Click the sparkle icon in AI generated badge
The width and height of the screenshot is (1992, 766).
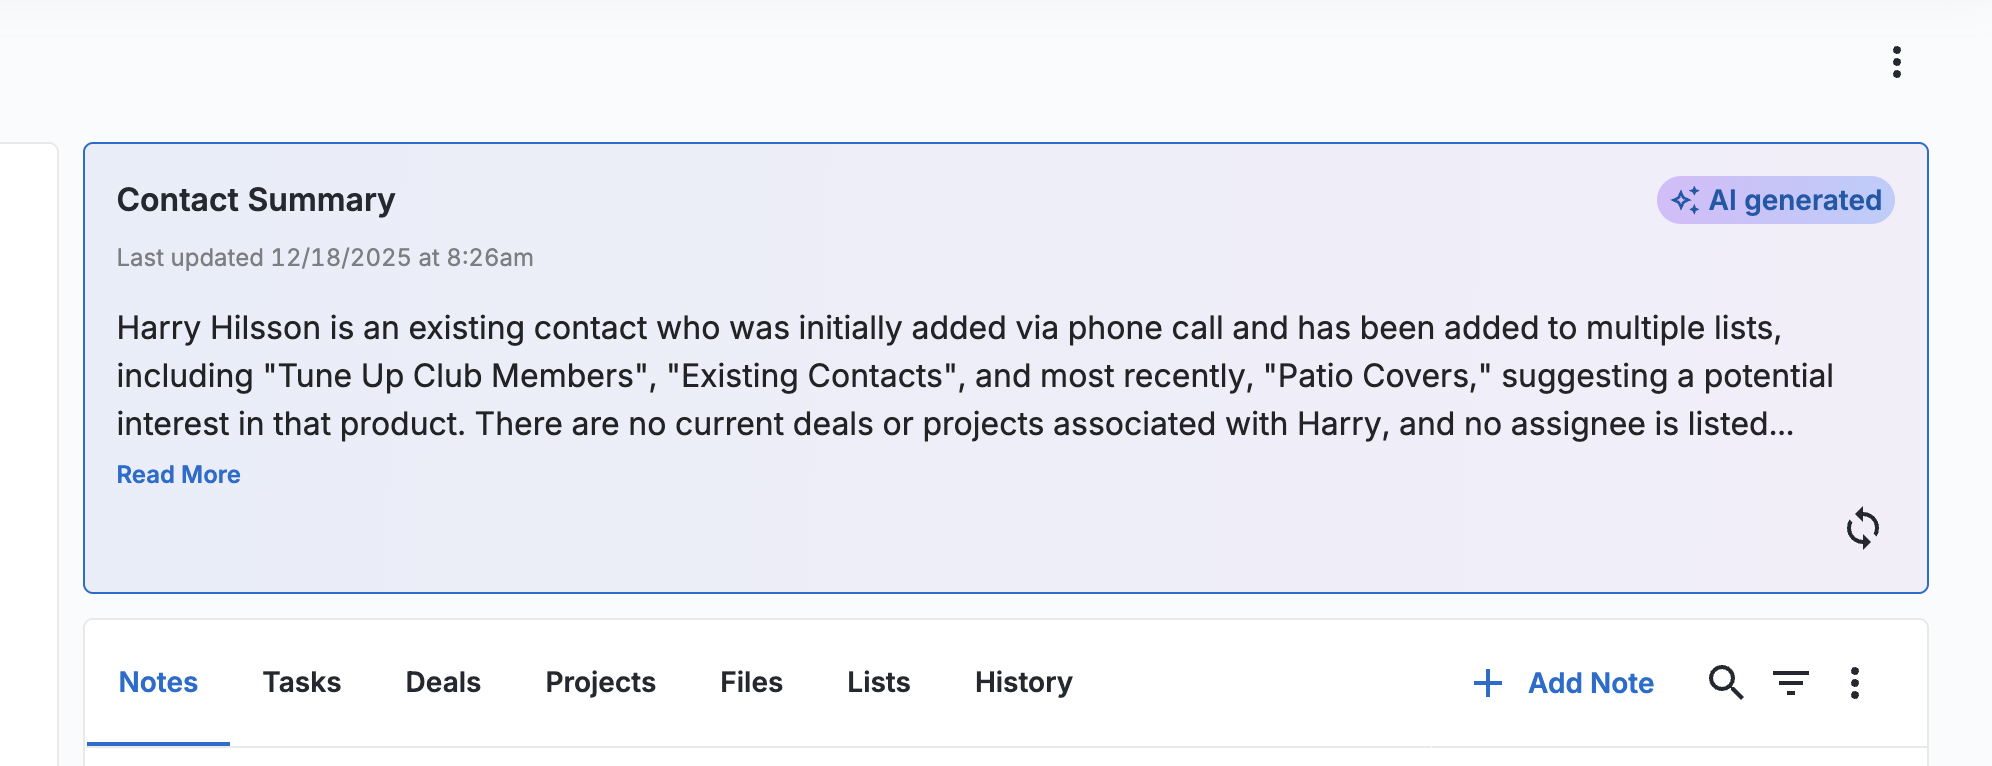point(1685,200)
